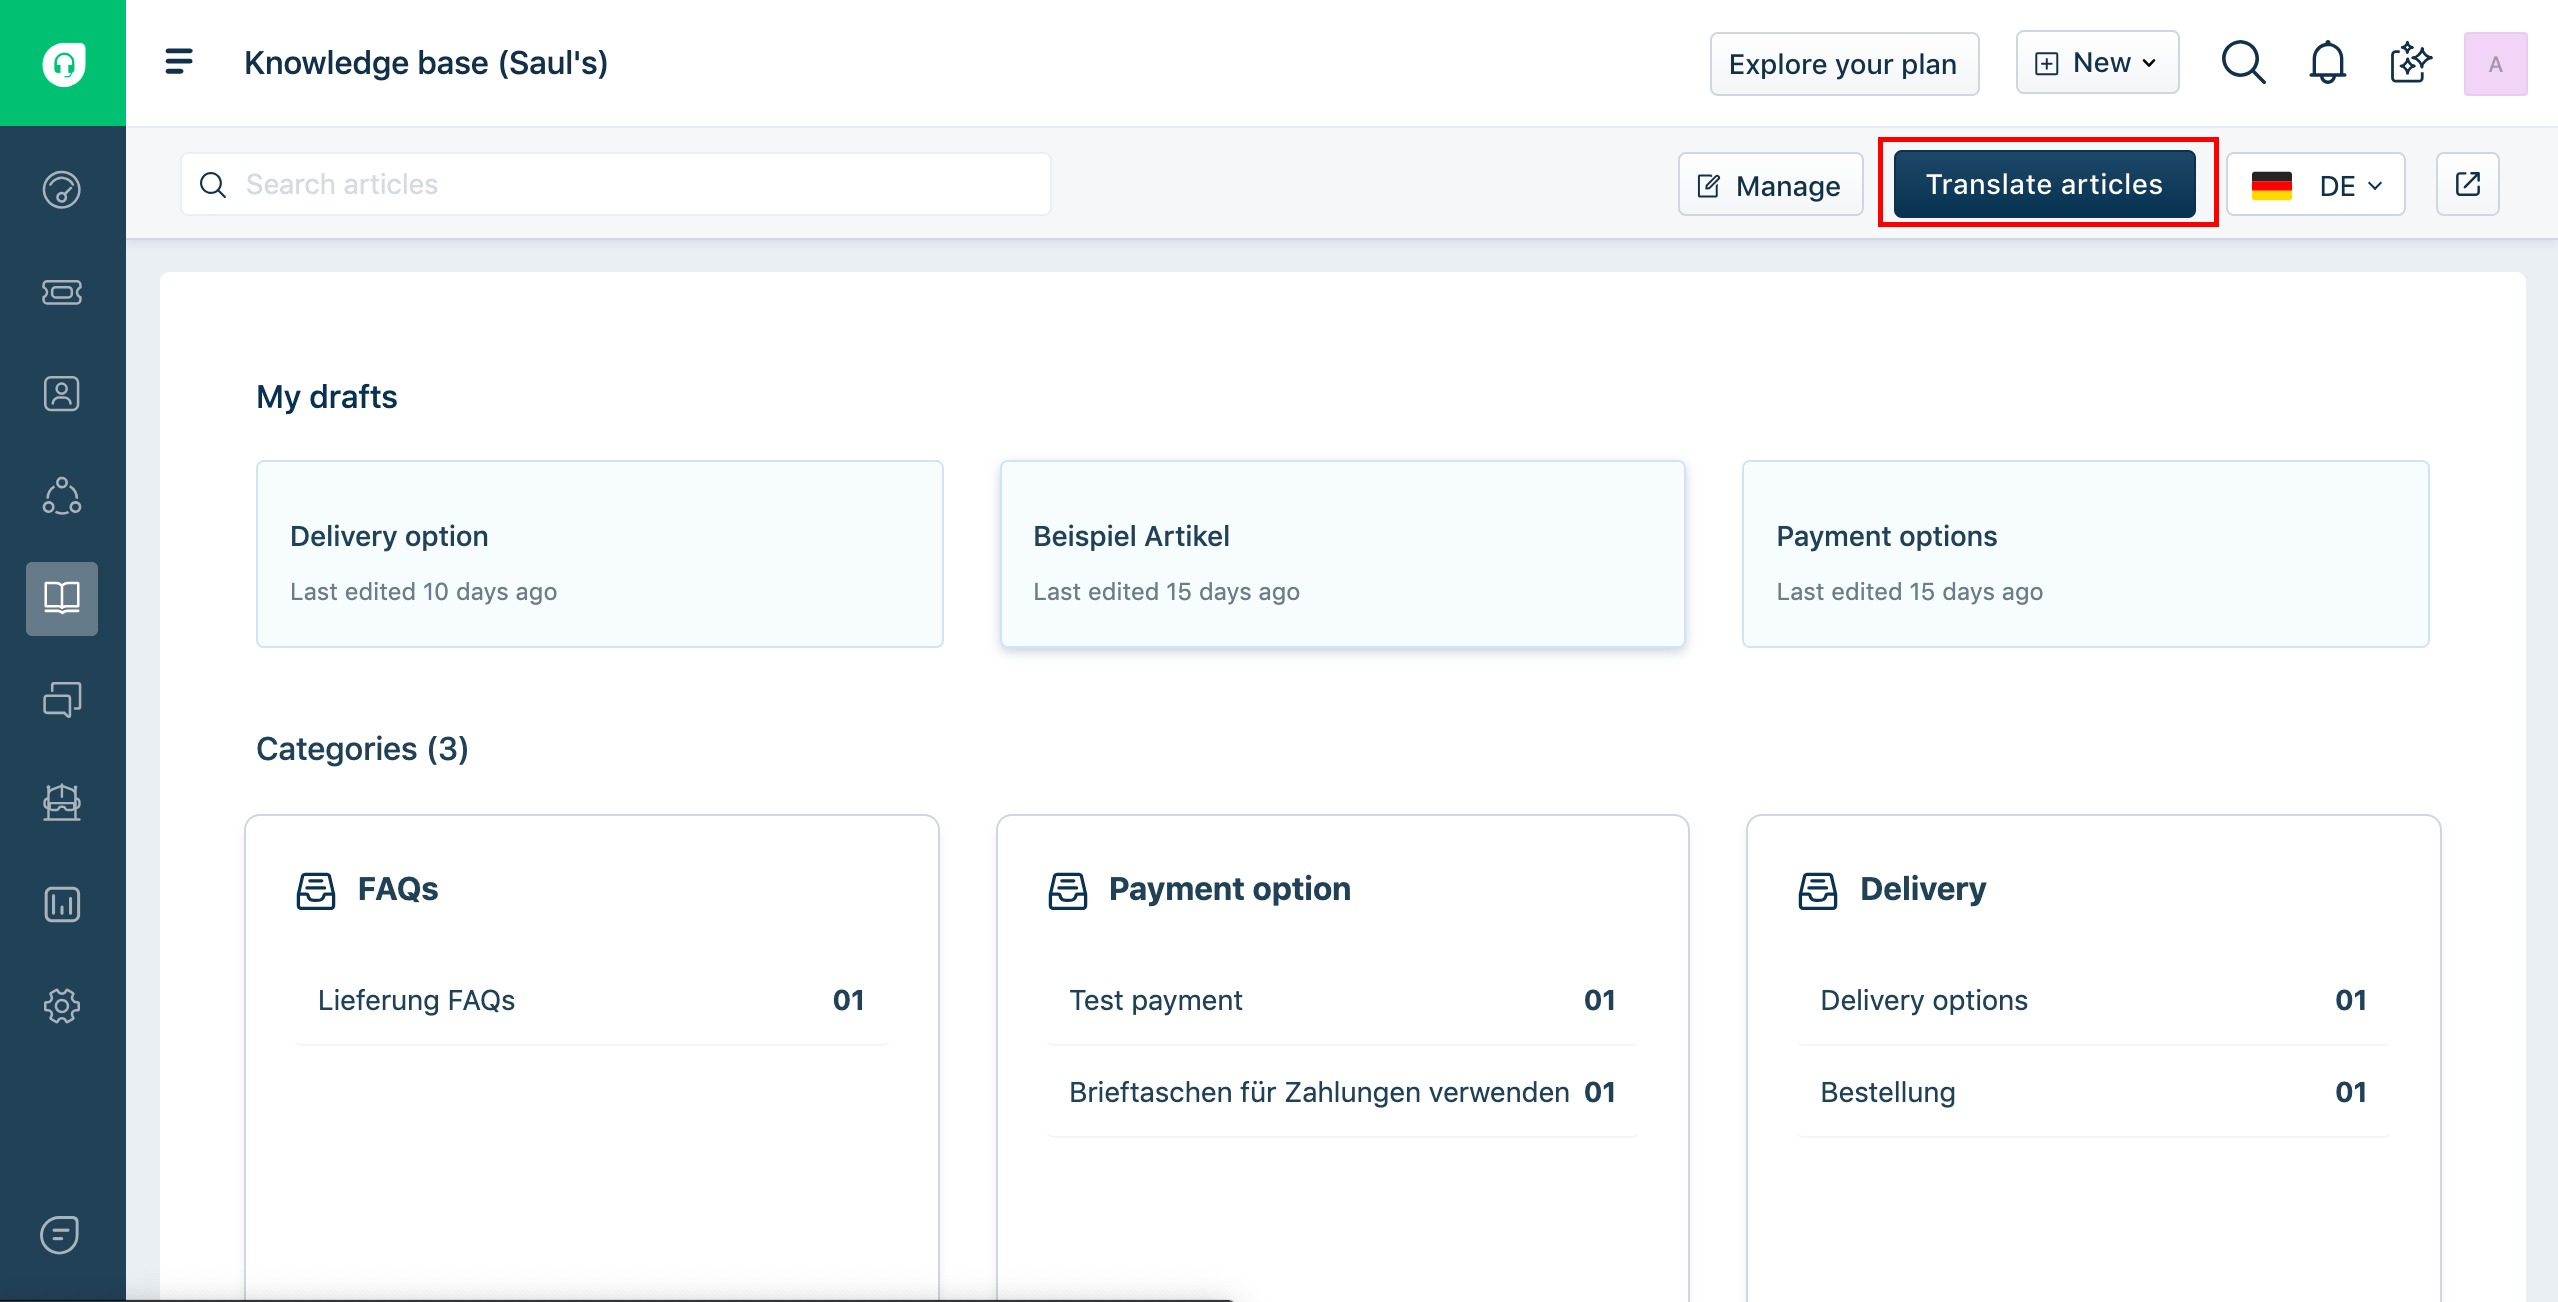The width and height of the screenshot is (2558, 1302).
Task: Open the Freddy AI sparkle icon
Action: (2410, 63)
